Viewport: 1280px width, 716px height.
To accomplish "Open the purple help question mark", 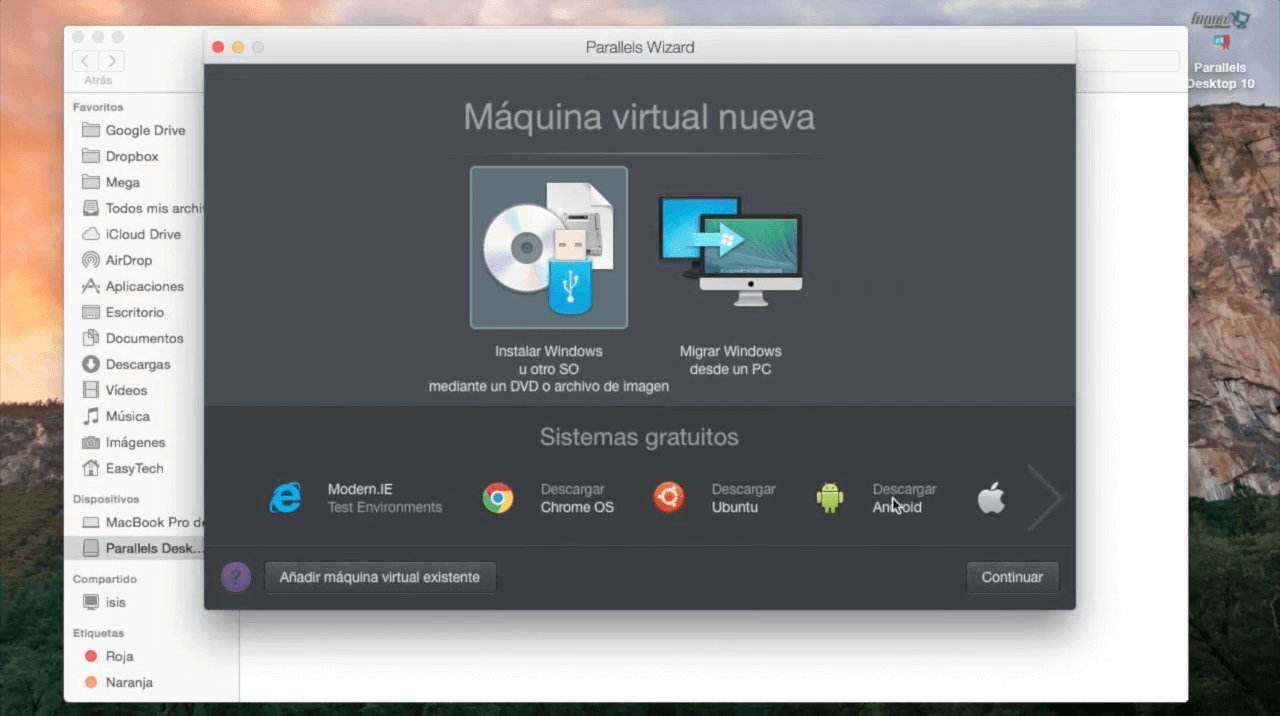I will click(x=236, y=577).
